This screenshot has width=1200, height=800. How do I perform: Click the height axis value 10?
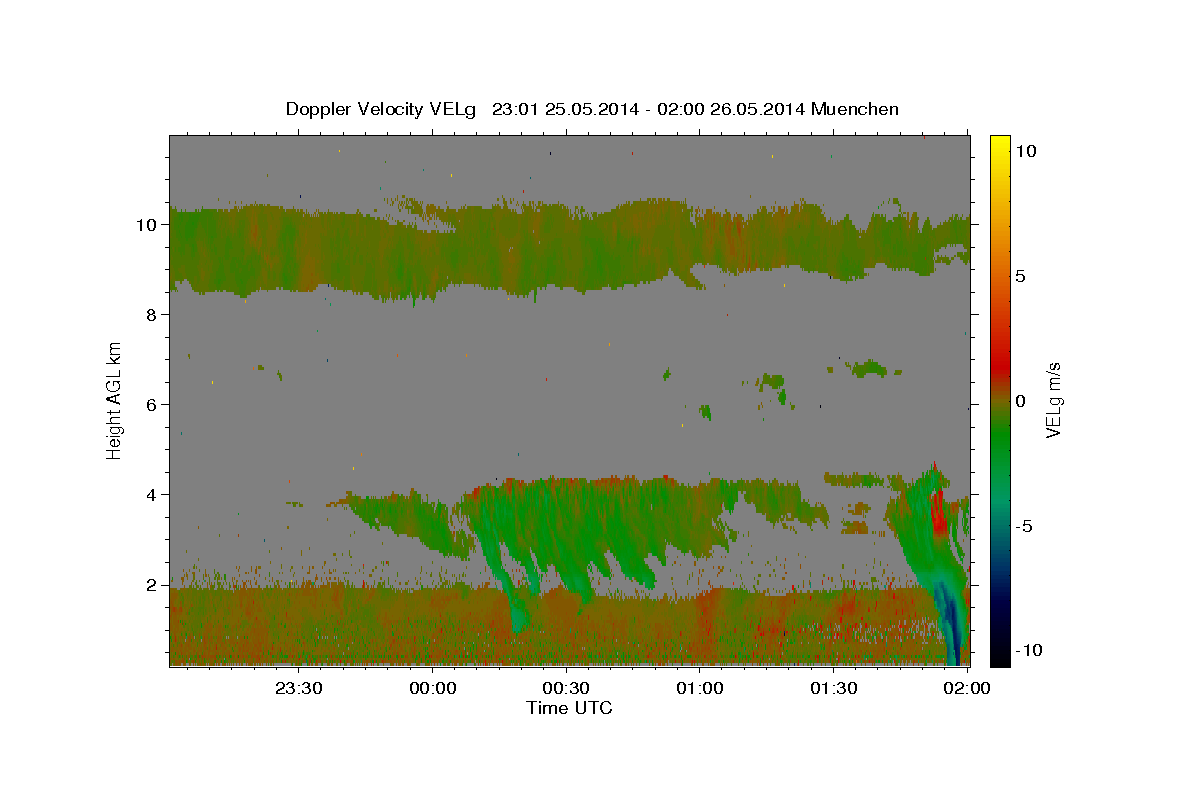pyautogui.click(x=148, y=225)
